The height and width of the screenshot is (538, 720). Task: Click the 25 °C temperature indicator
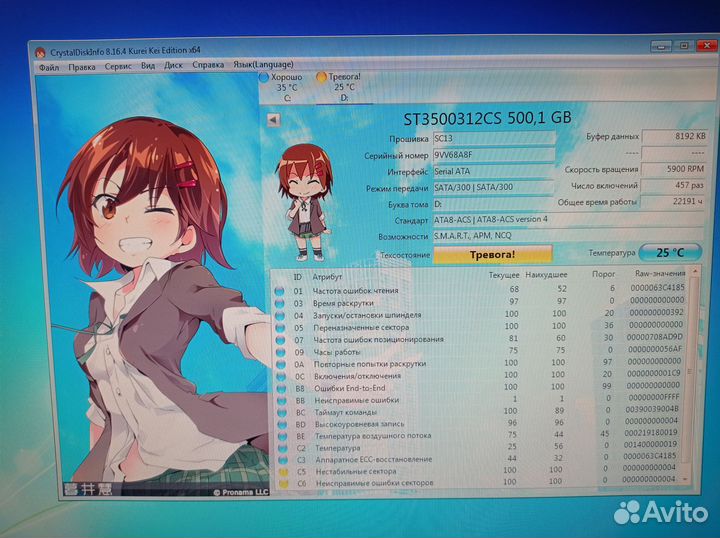click(x=670, y=252)
